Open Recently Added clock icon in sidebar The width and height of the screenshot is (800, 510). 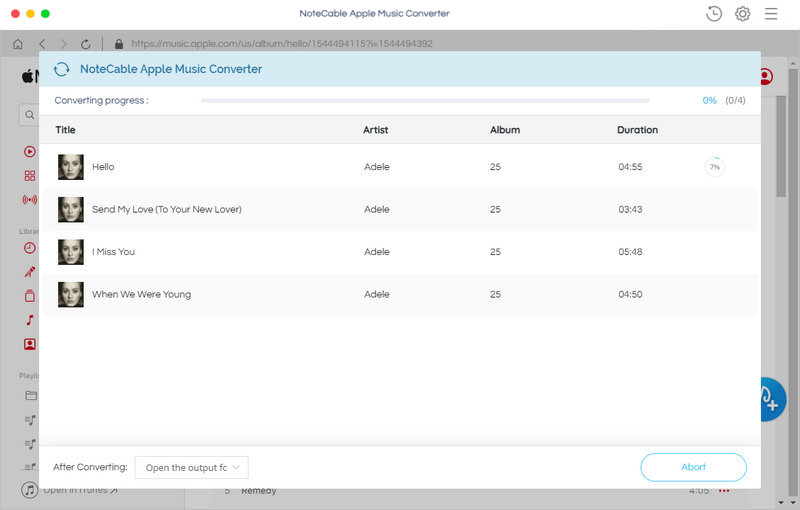coord(30,248)
